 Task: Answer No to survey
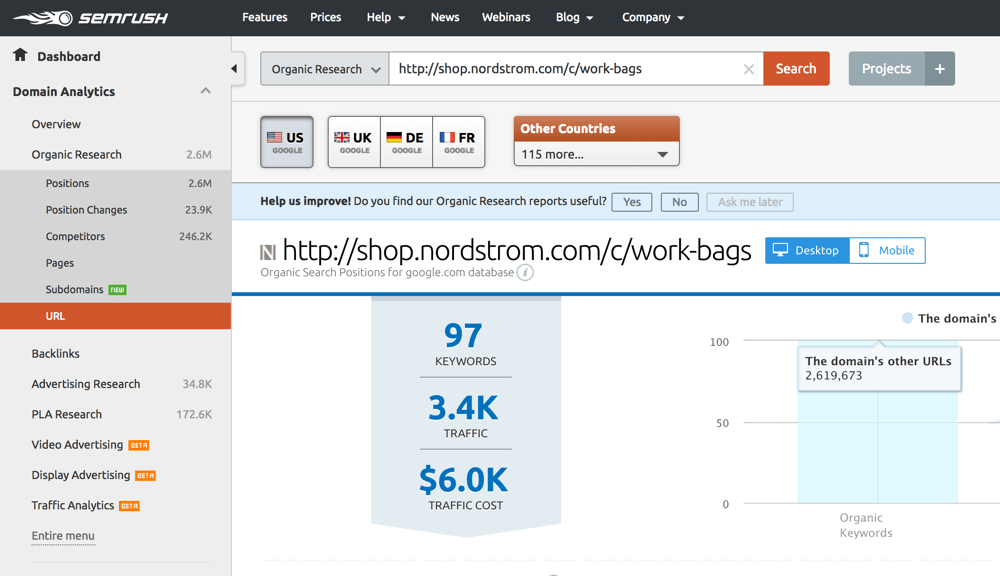[x=679, y=202]
